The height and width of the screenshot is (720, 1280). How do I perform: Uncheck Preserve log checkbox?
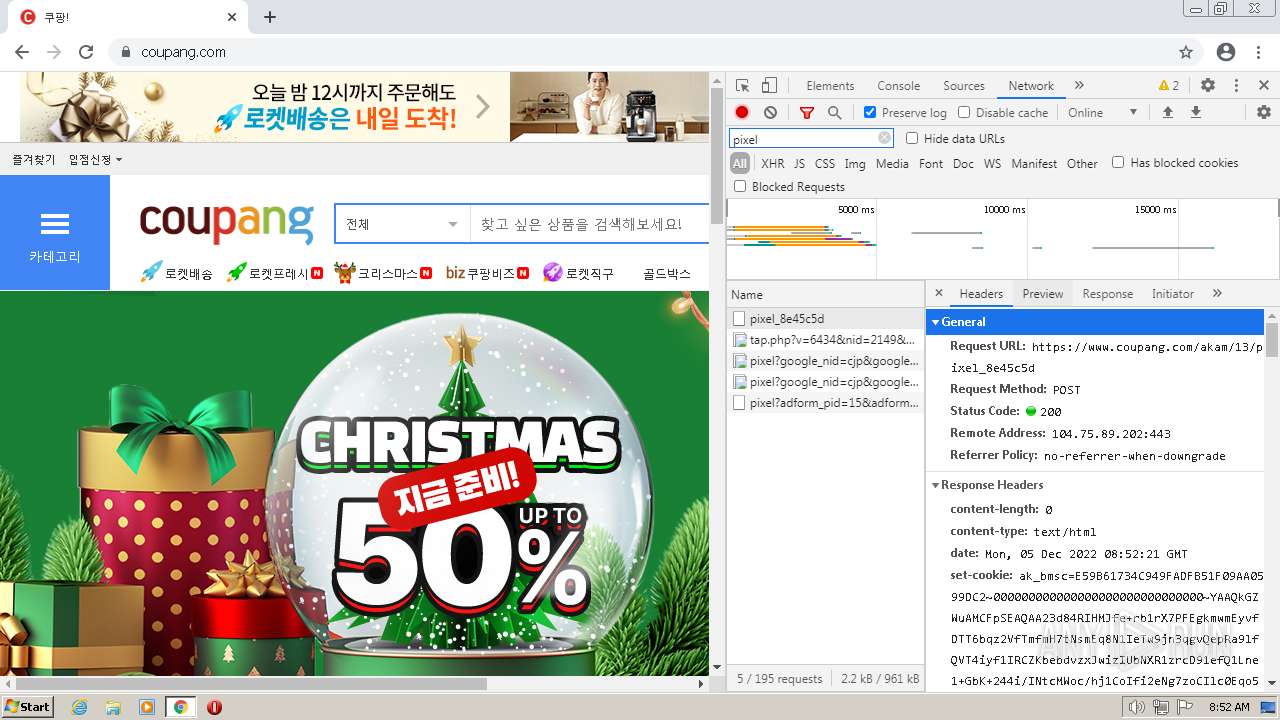870,113
